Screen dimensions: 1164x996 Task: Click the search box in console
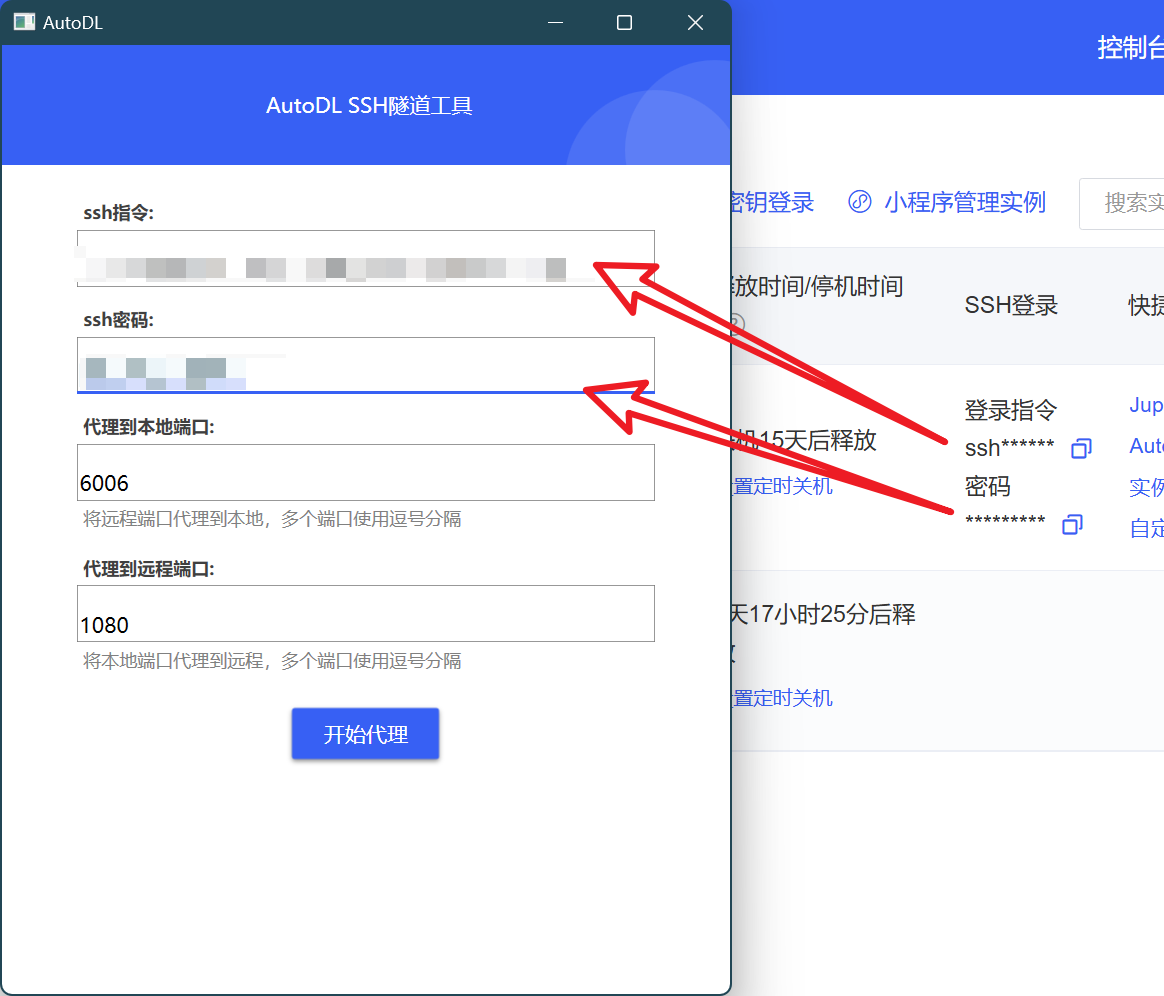tap(1121, 203)
